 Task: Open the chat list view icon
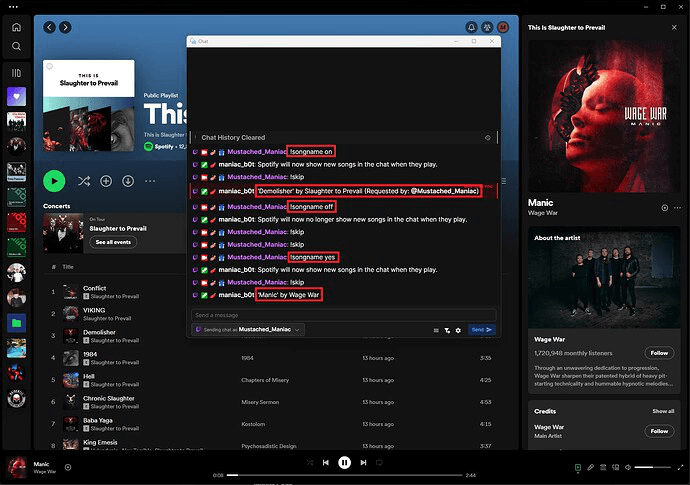[436, 330]
